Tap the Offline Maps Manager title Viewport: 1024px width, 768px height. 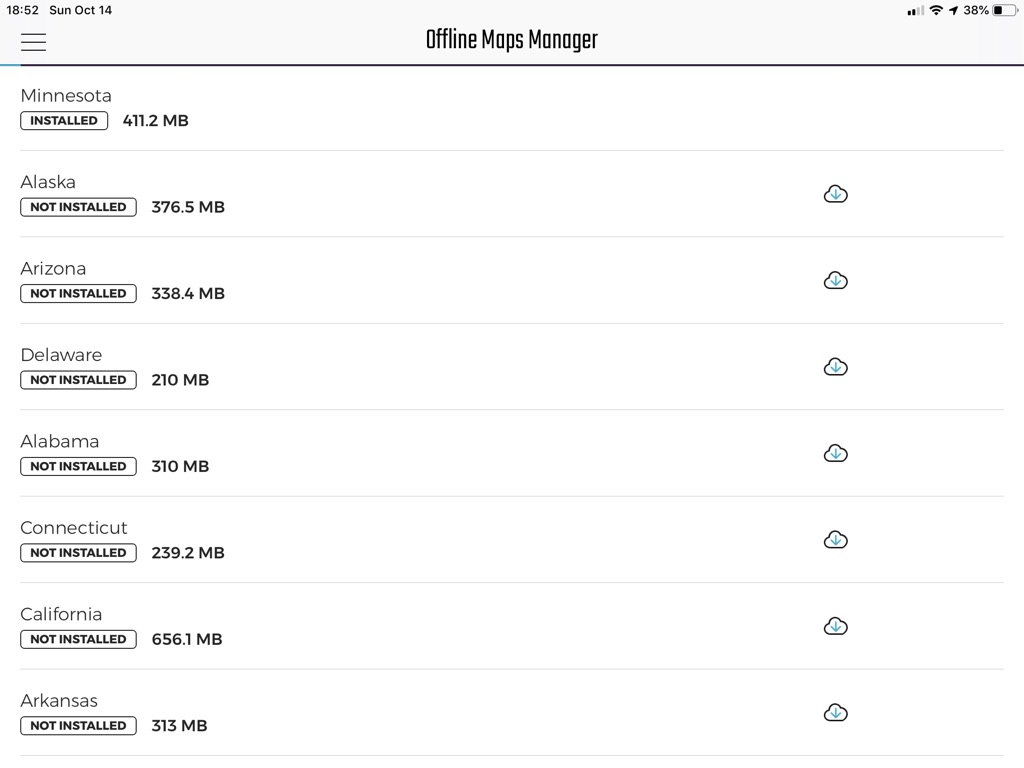pos(511,40)
